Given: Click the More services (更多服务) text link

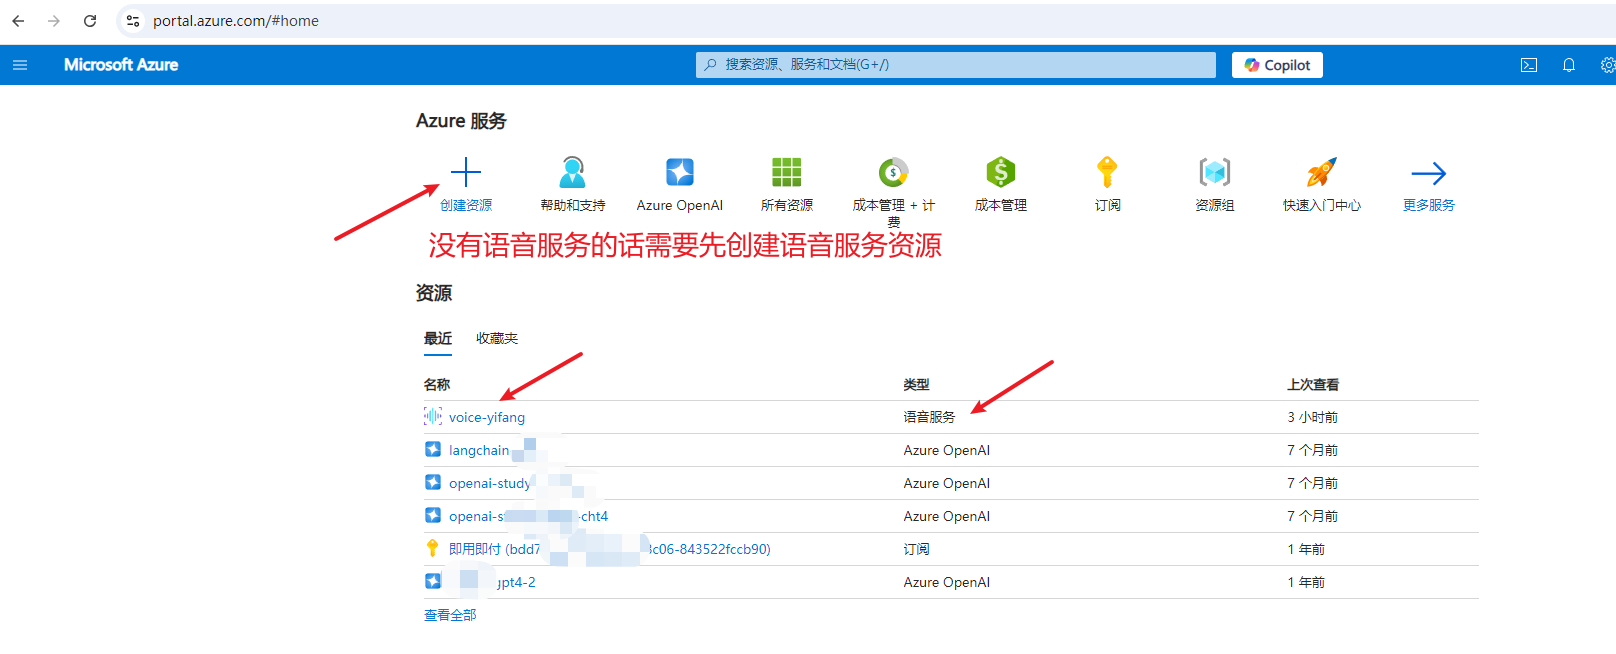Looking at the screenshot, I should click(x=1428, y=205).
